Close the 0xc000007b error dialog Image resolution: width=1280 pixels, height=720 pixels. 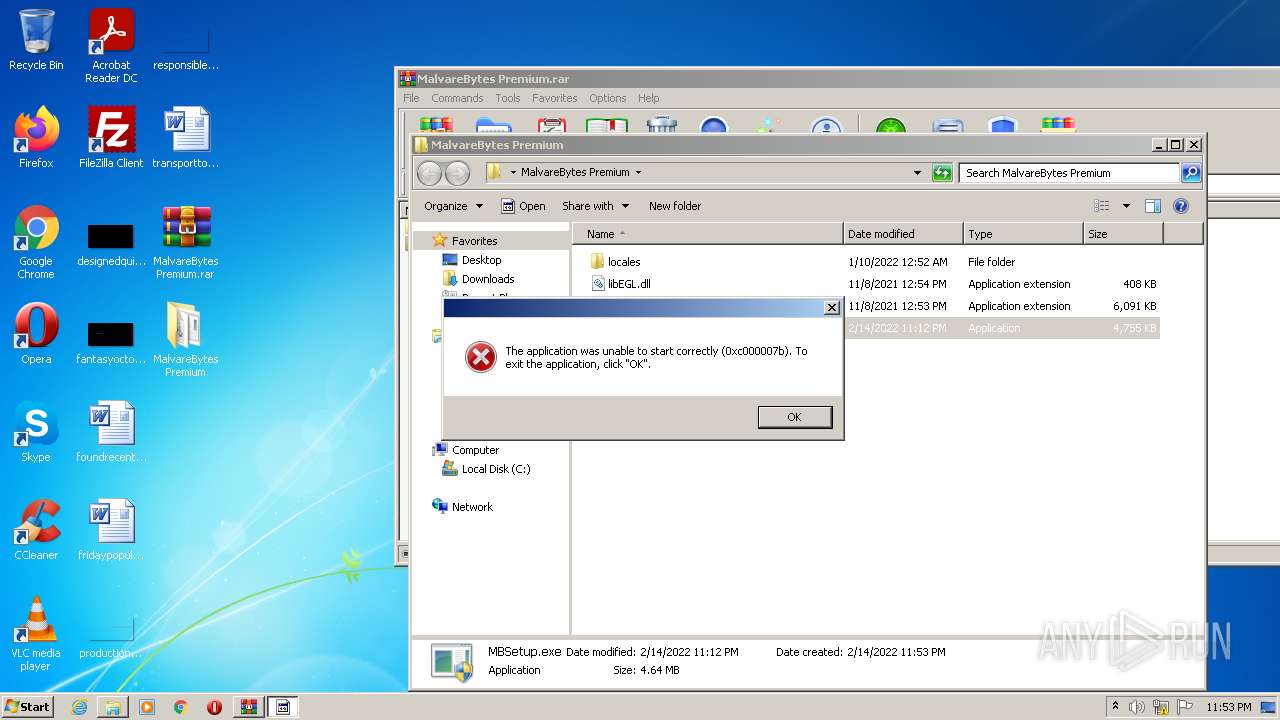coord(831,308)
